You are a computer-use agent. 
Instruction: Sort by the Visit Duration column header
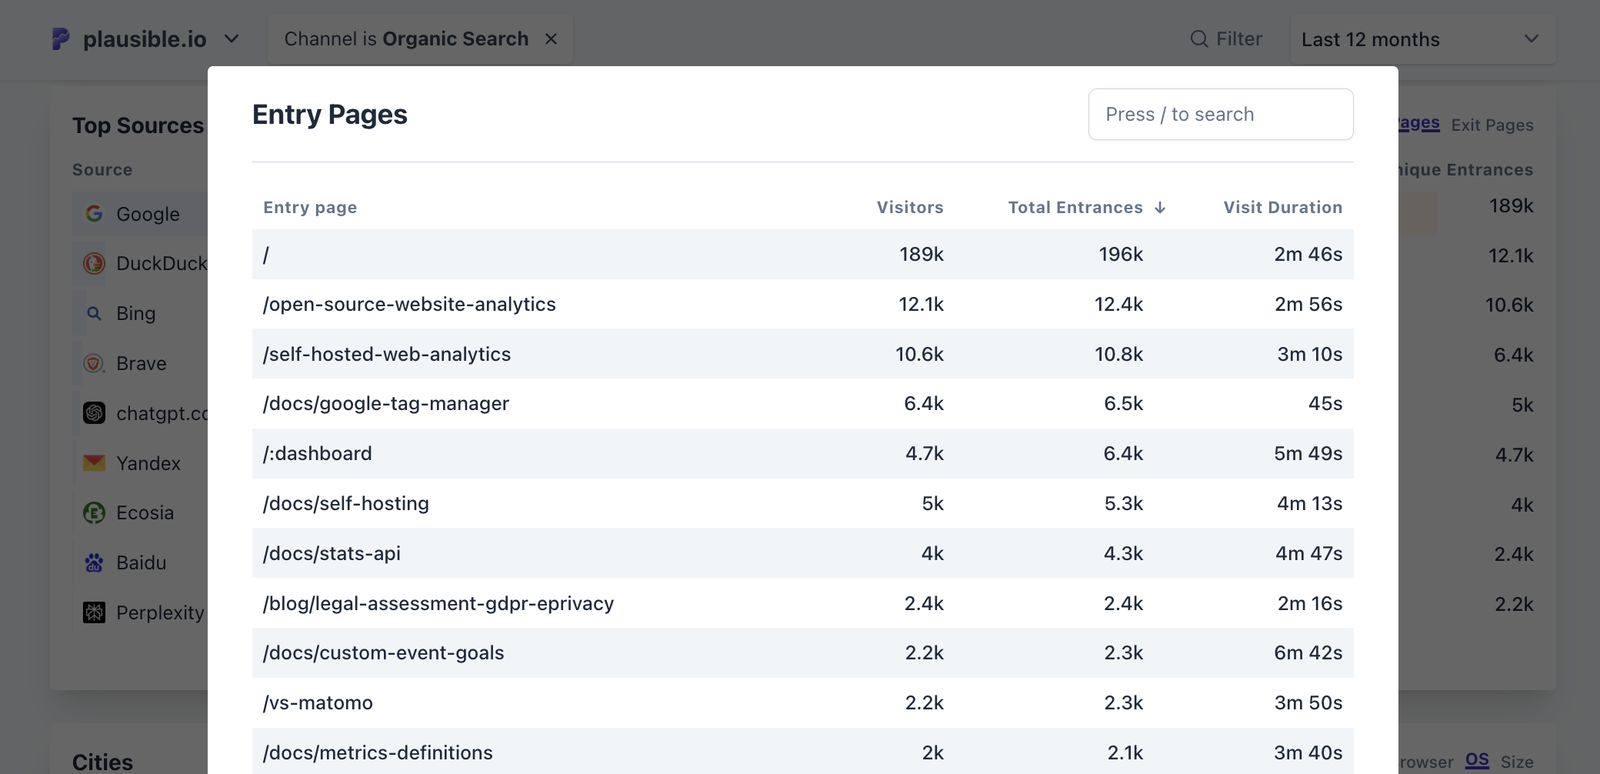(x=1282, y=207)
